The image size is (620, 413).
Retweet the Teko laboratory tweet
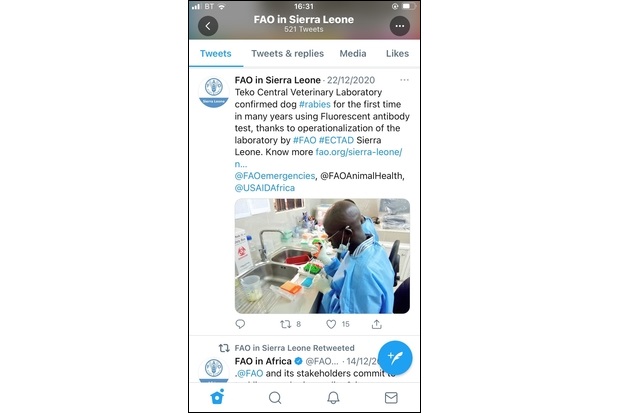pos(285,324)
